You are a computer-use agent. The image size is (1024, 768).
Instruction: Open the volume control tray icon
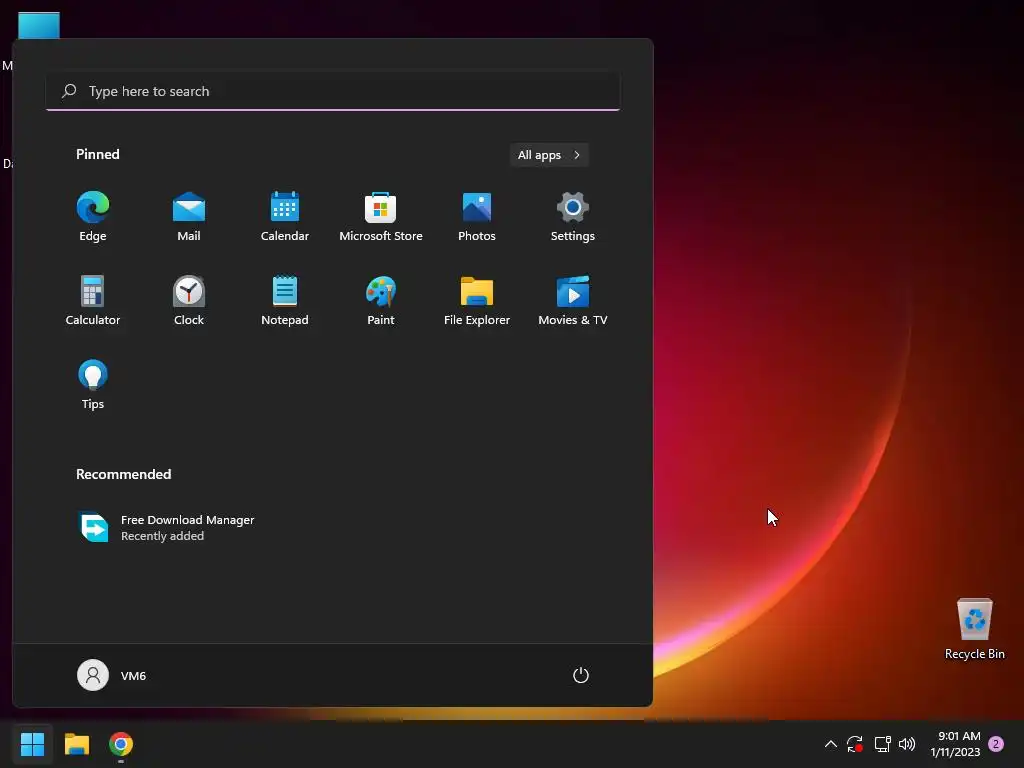pyautogui.click(x=907, y=744)
